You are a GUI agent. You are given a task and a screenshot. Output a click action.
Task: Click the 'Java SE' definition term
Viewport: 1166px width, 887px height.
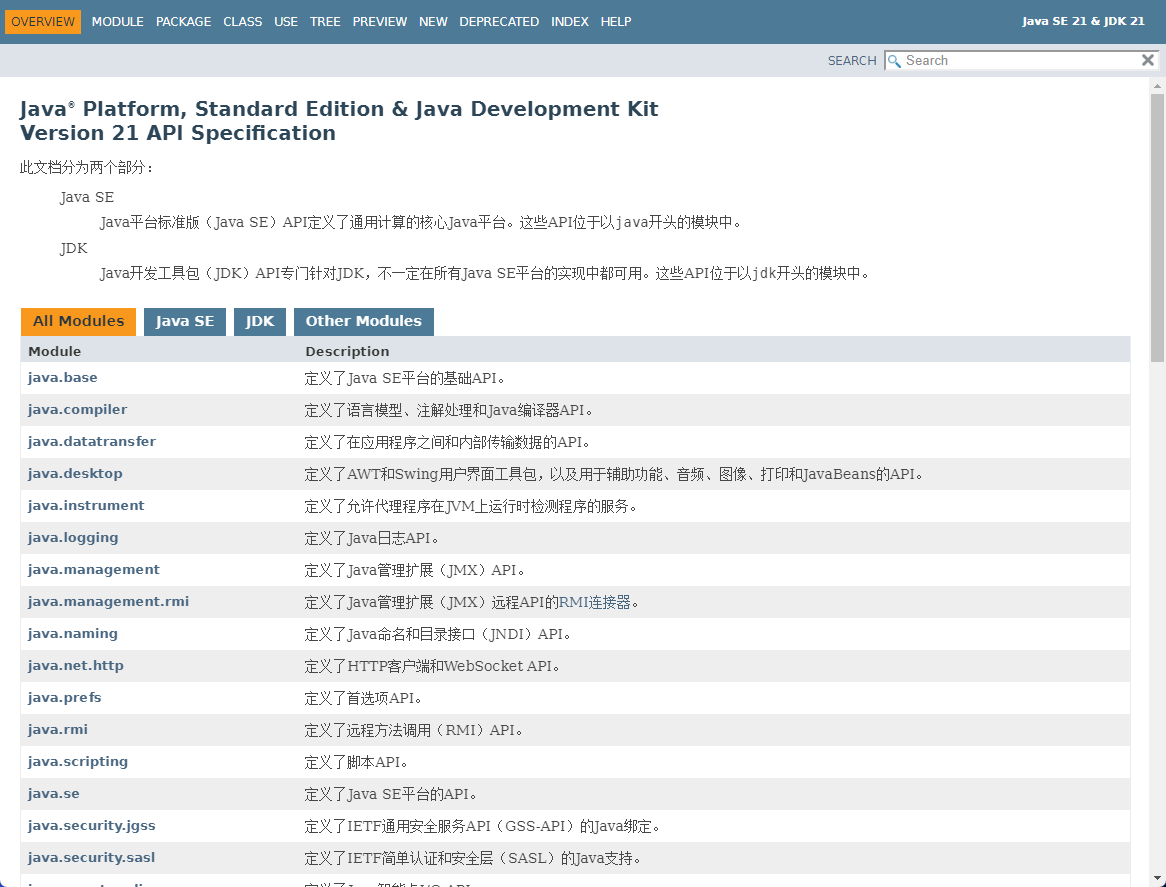point(87,197)
